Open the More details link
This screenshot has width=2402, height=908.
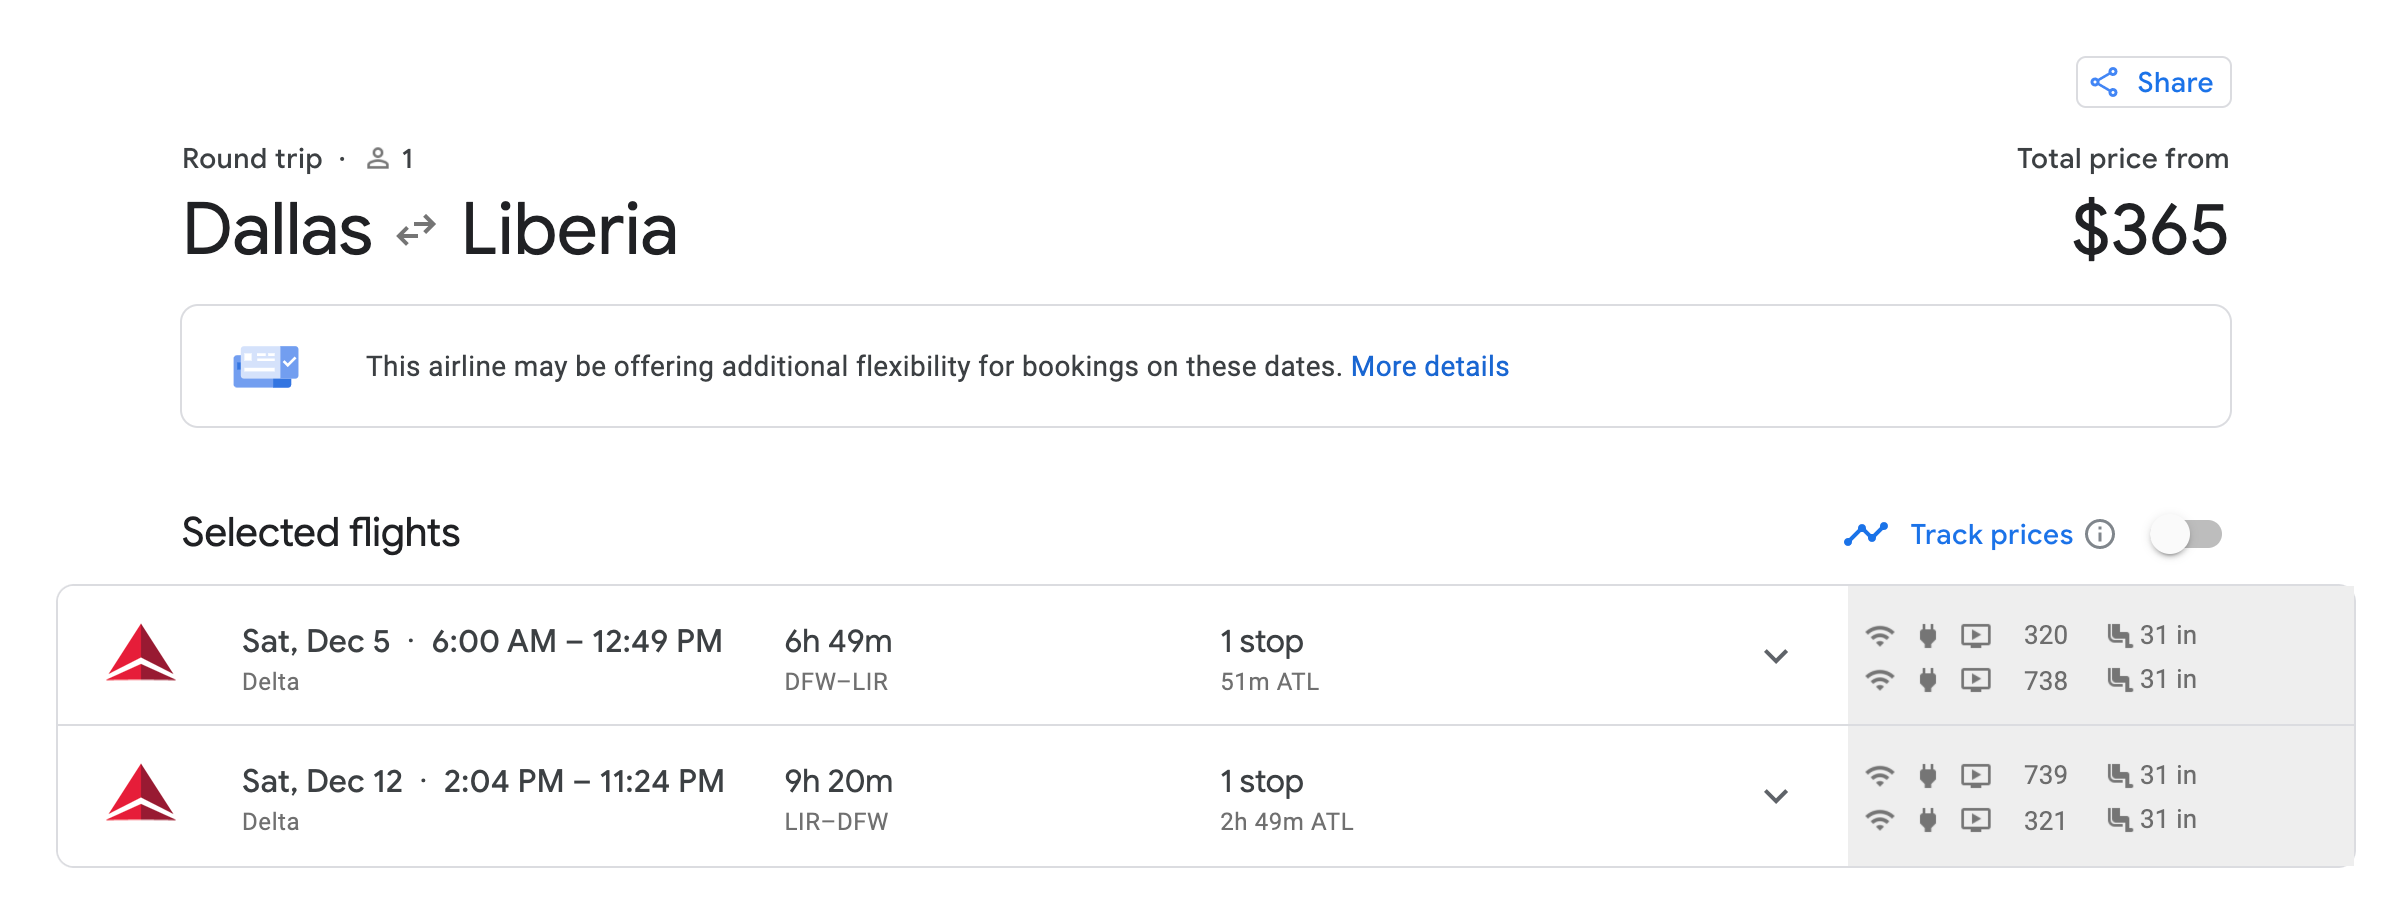click(x=1429, y=366)
